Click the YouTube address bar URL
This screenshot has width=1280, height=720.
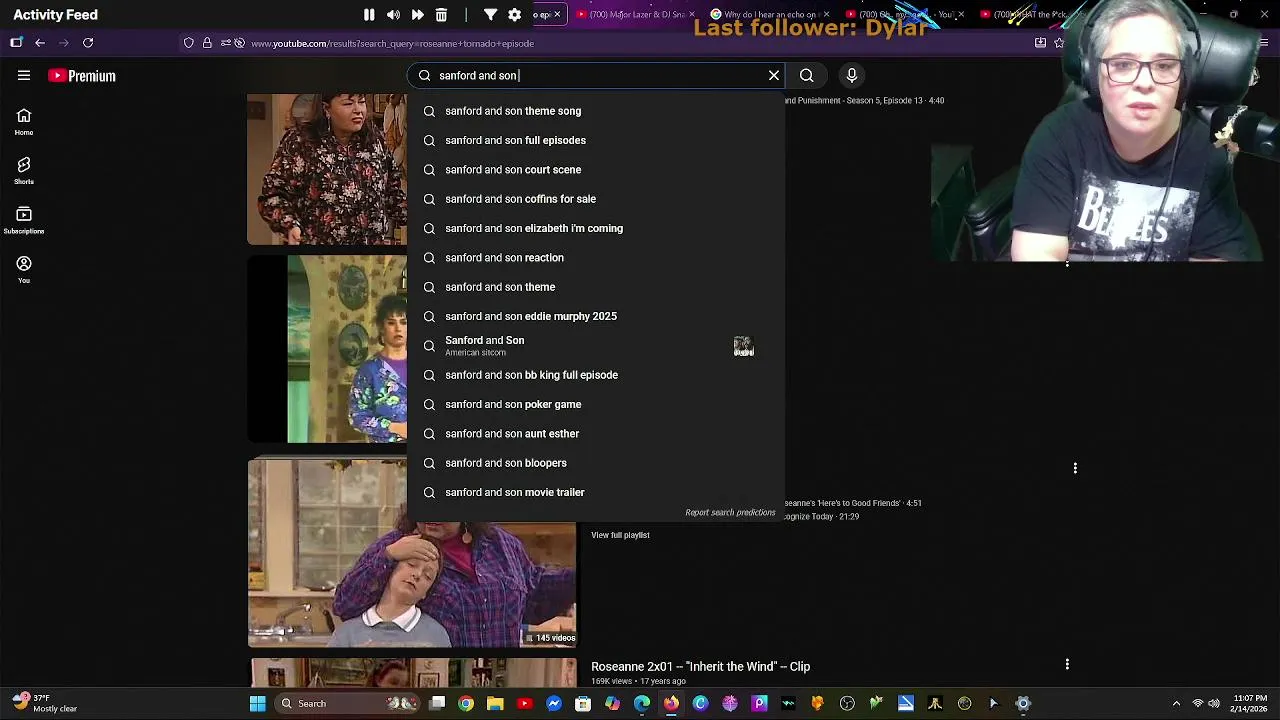(392, 43)
